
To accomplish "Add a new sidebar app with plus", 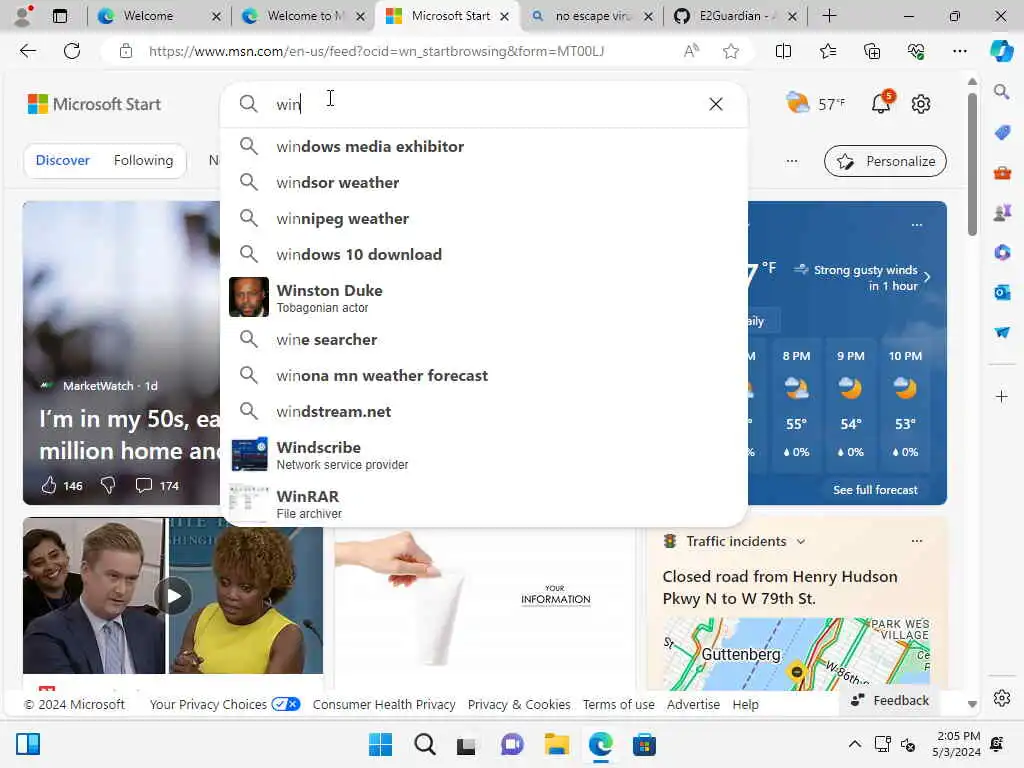I will [x=1002, y=396].
